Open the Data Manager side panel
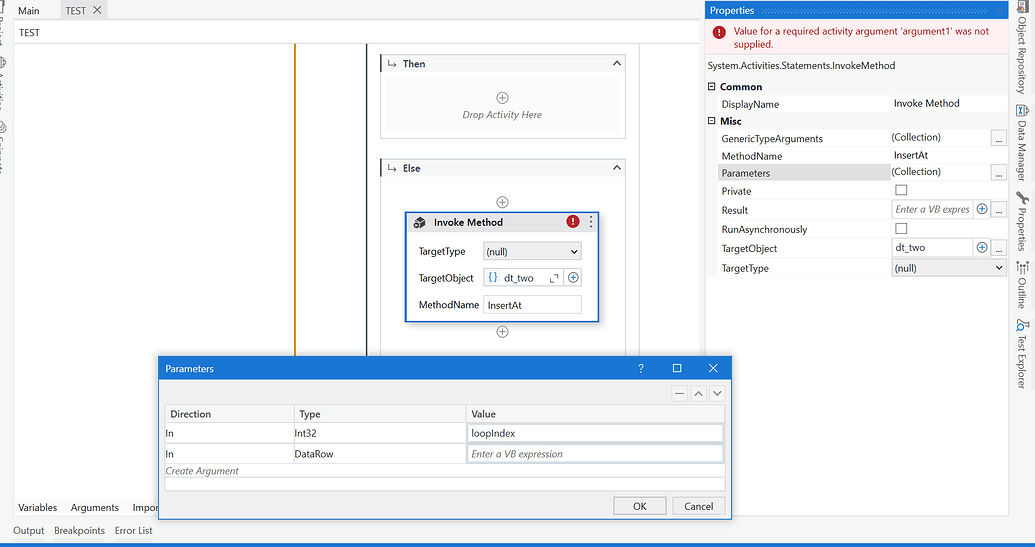Viewport: 1035px width, 547px height. [x=1021, y=143]
